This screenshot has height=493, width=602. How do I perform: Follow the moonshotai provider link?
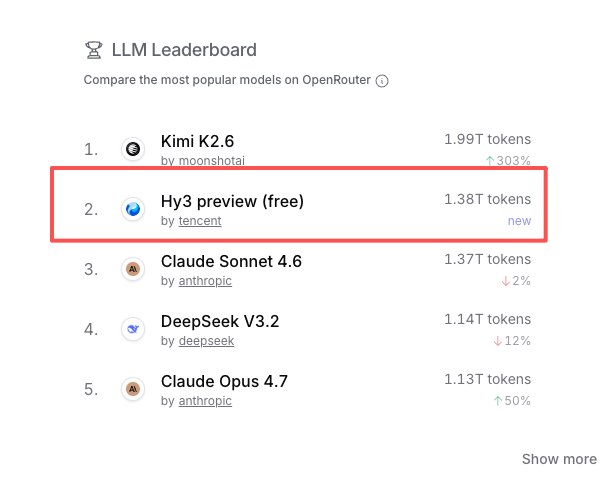(x=212, y=160)
